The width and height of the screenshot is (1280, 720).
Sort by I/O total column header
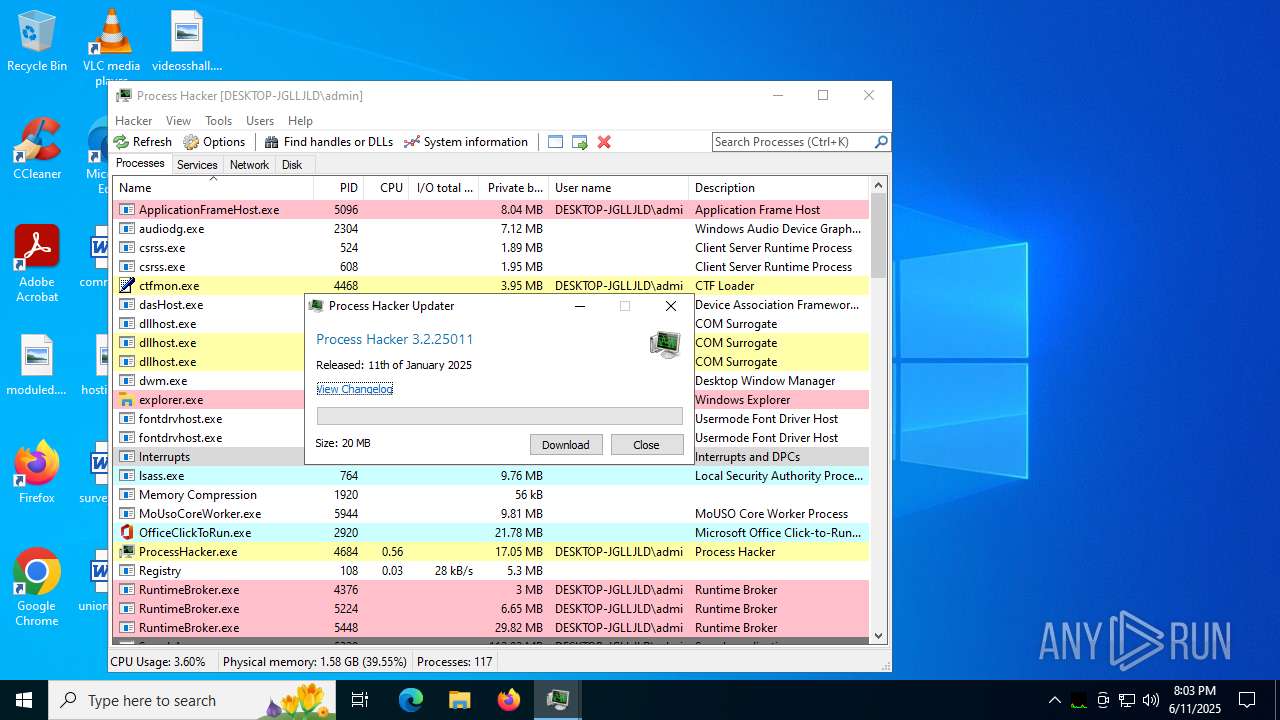point(444,188)
